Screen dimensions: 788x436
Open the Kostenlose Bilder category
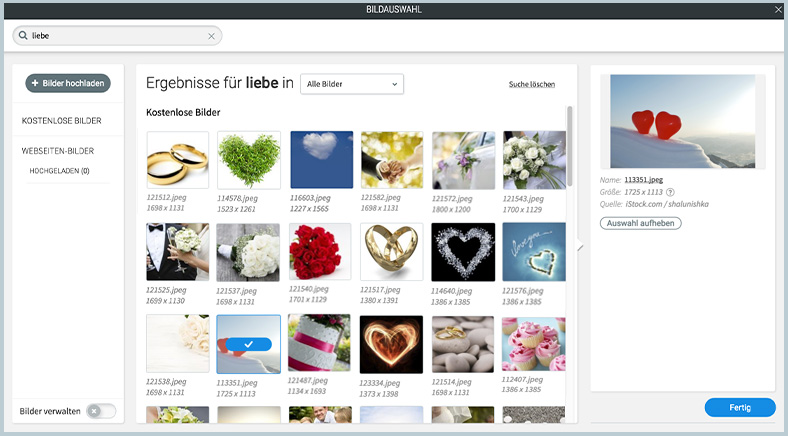click(x=61, y=121)
